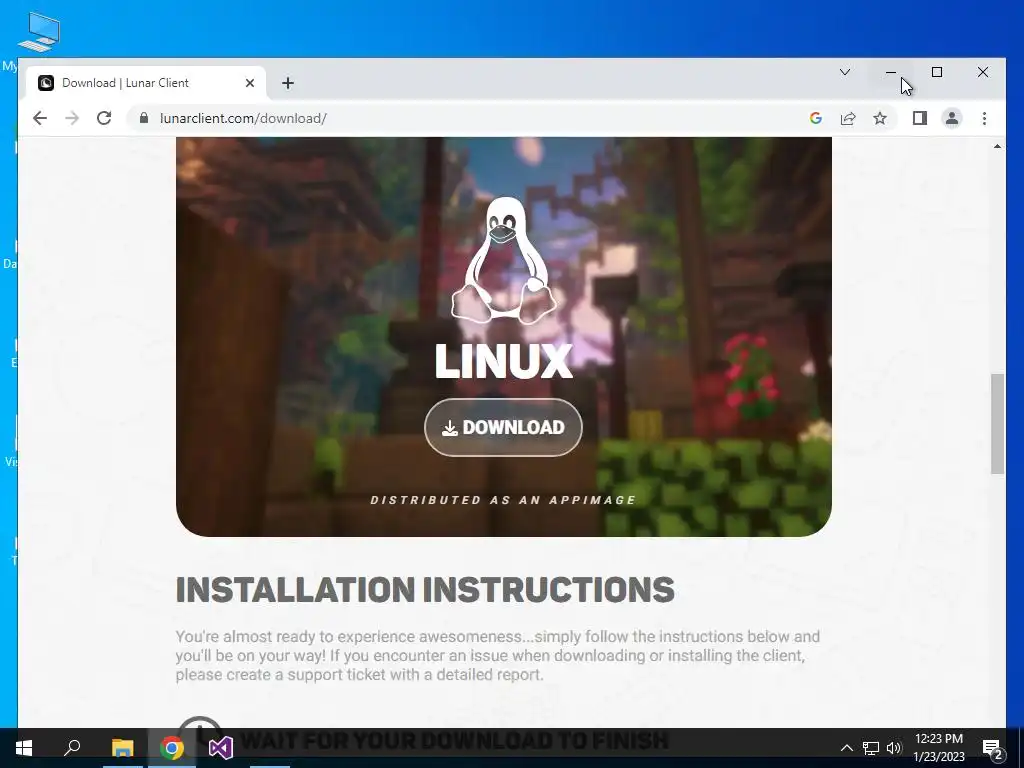Click the My Computer desktop icon
1024x768 pixels.
(x=39, y=33)
